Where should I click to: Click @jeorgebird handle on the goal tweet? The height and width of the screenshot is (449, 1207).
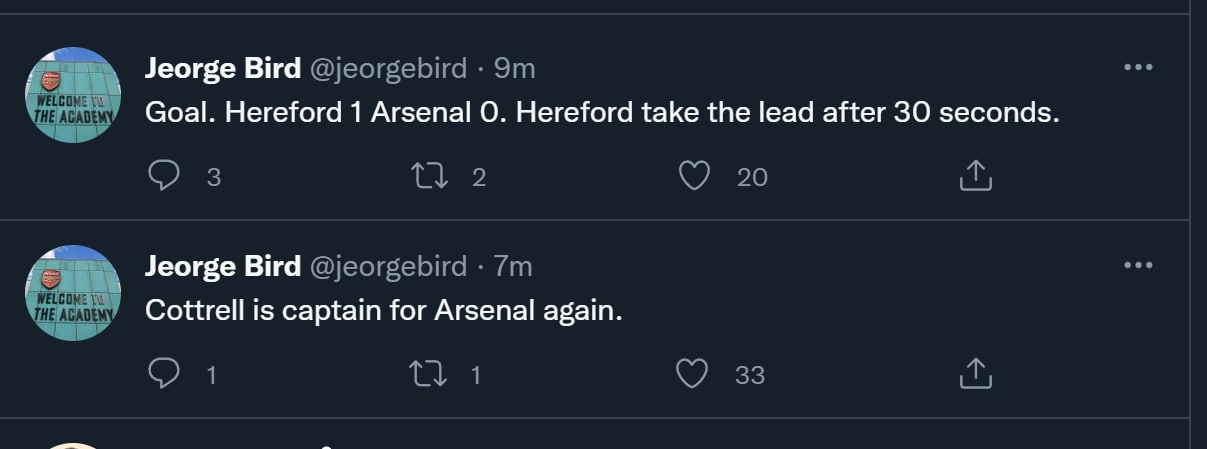(x=388, y=68)
